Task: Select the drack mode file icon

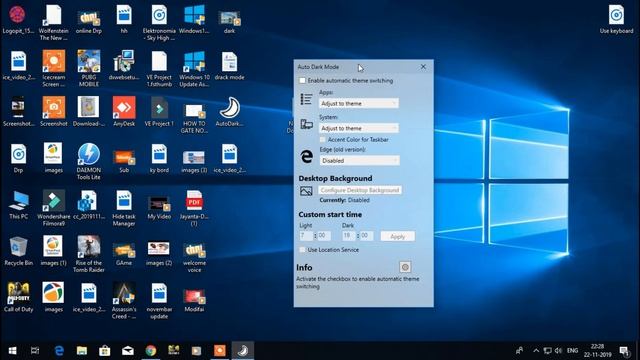Action: [x=229, y=66]
